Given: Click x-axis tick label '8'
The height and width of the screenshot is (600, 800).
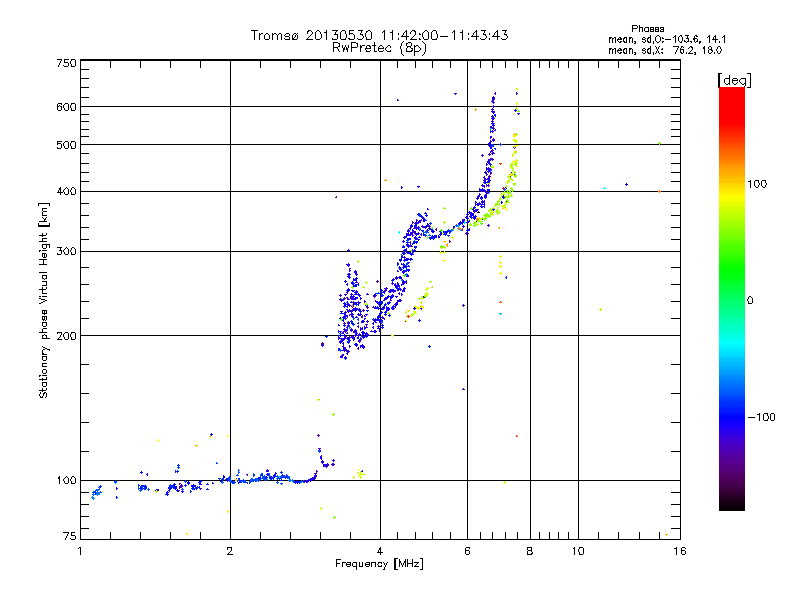Looking at the screenshot, I should pos(530,551).
